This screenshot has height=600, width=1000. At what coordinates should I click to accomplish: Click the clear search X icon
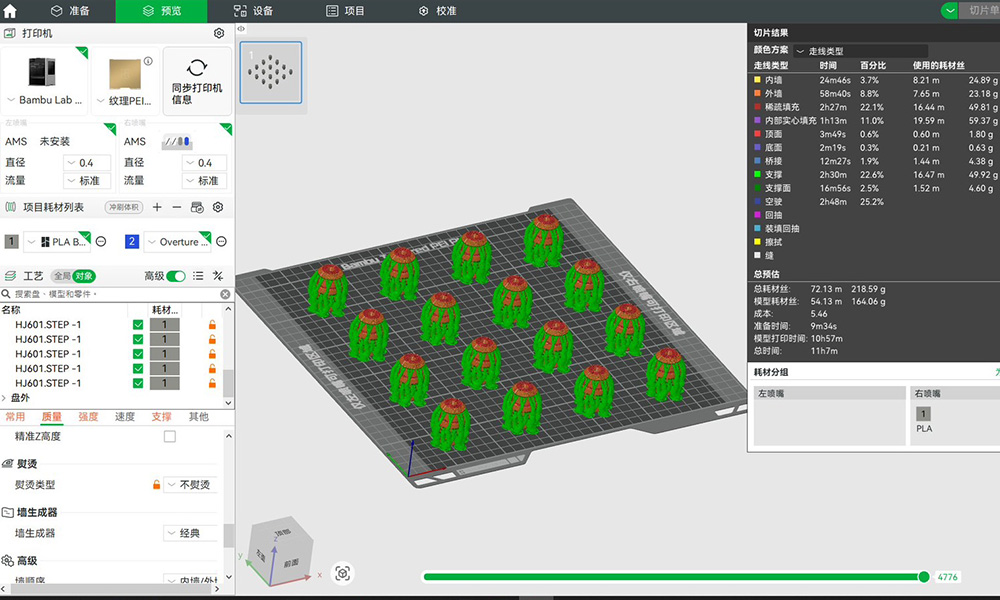coord(225,294)
